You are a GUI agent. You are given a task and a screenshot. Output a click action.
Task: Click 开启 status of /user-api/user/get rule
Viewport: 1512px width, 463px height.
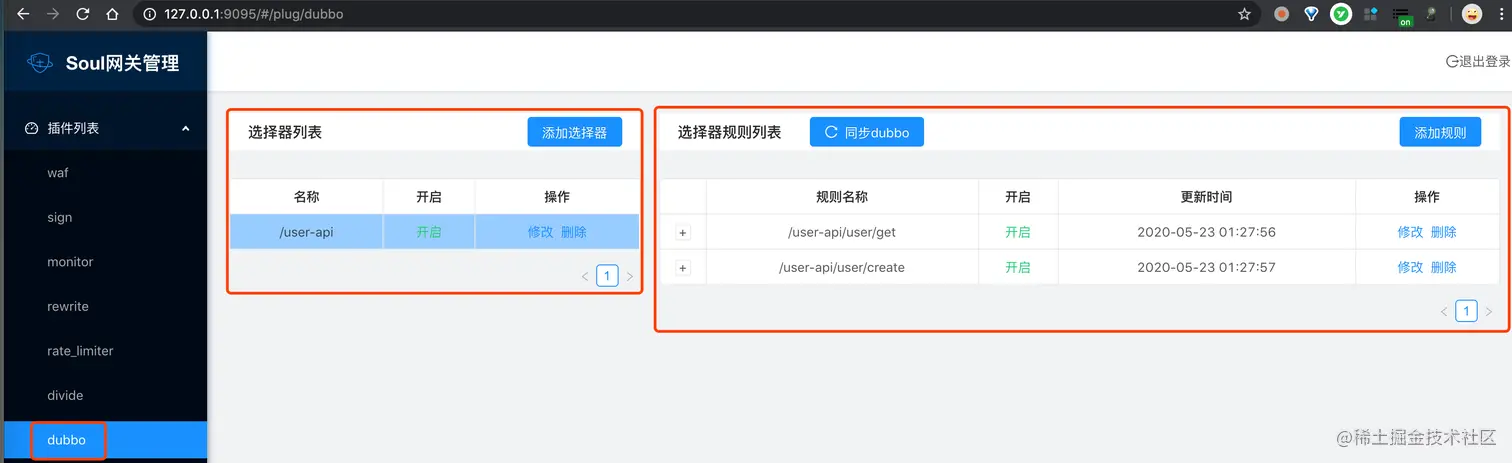(x=1018, y=232)
